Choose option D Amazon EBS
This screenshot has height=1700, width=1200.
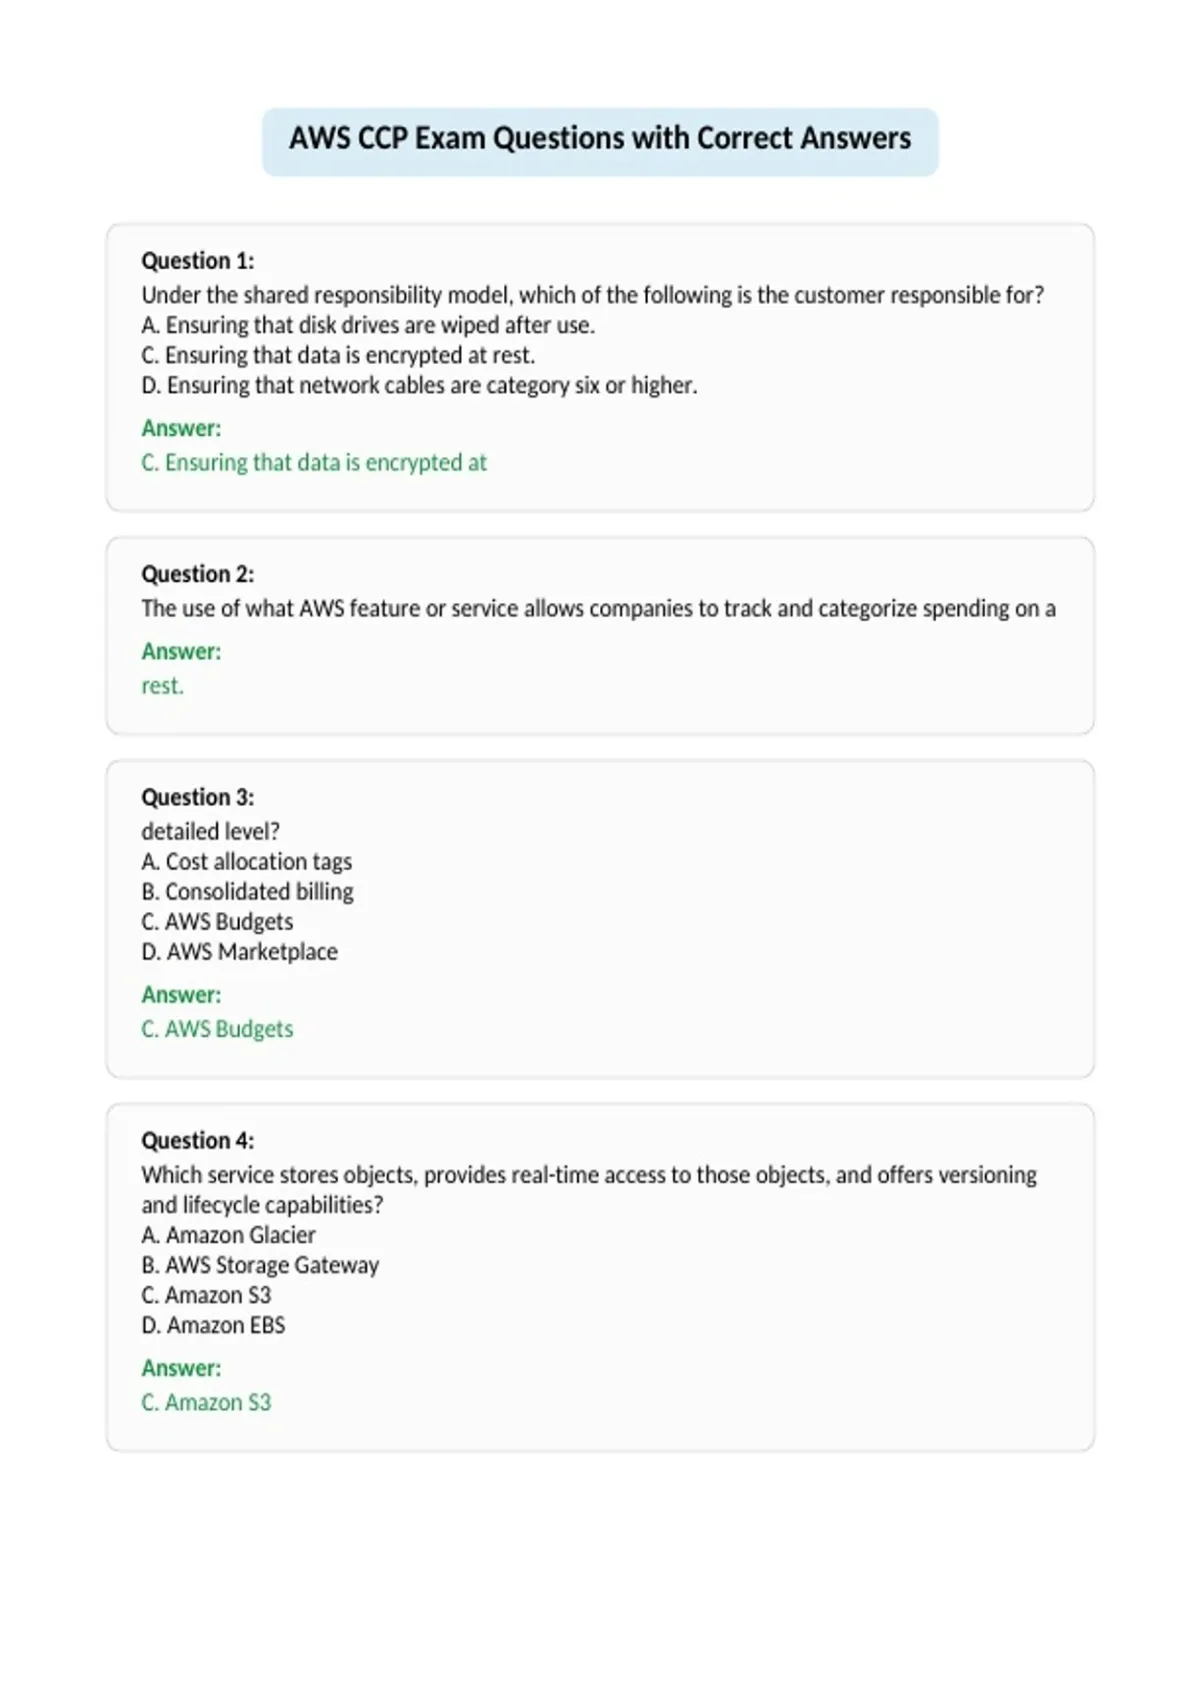(x=213, y=1325)
